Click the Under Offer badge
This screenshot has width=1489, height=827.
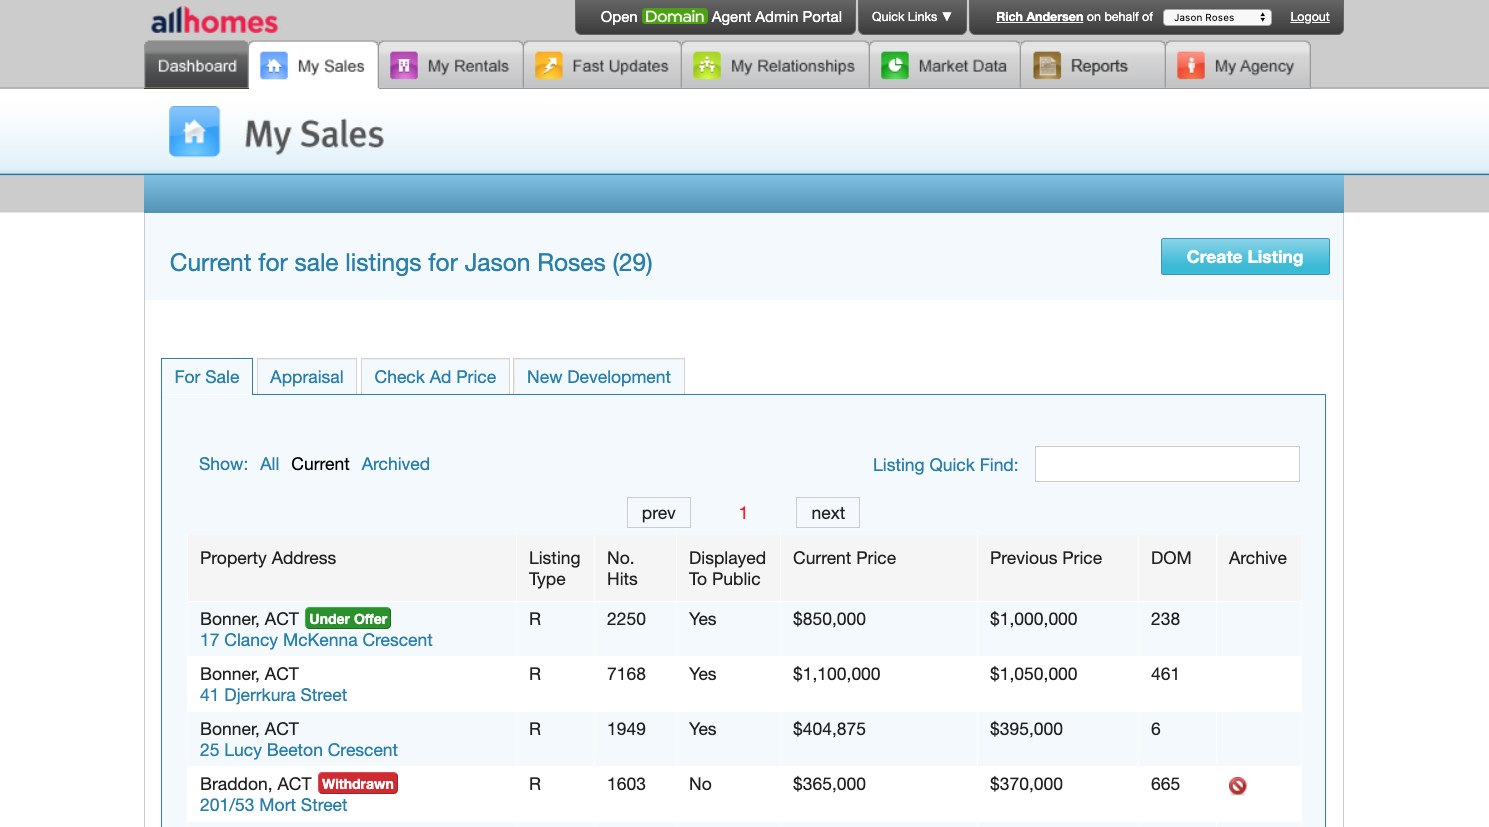click(x=348, y=619)
